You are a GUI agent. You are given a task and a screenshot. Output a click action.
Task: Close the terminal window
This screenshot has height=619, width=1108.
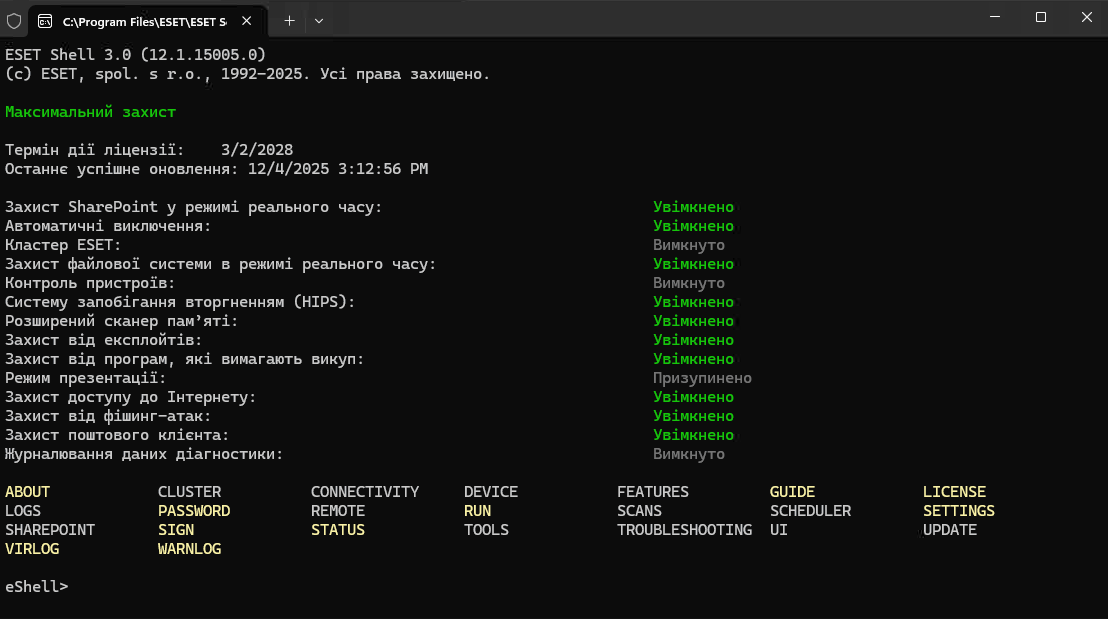(1086, 17)
